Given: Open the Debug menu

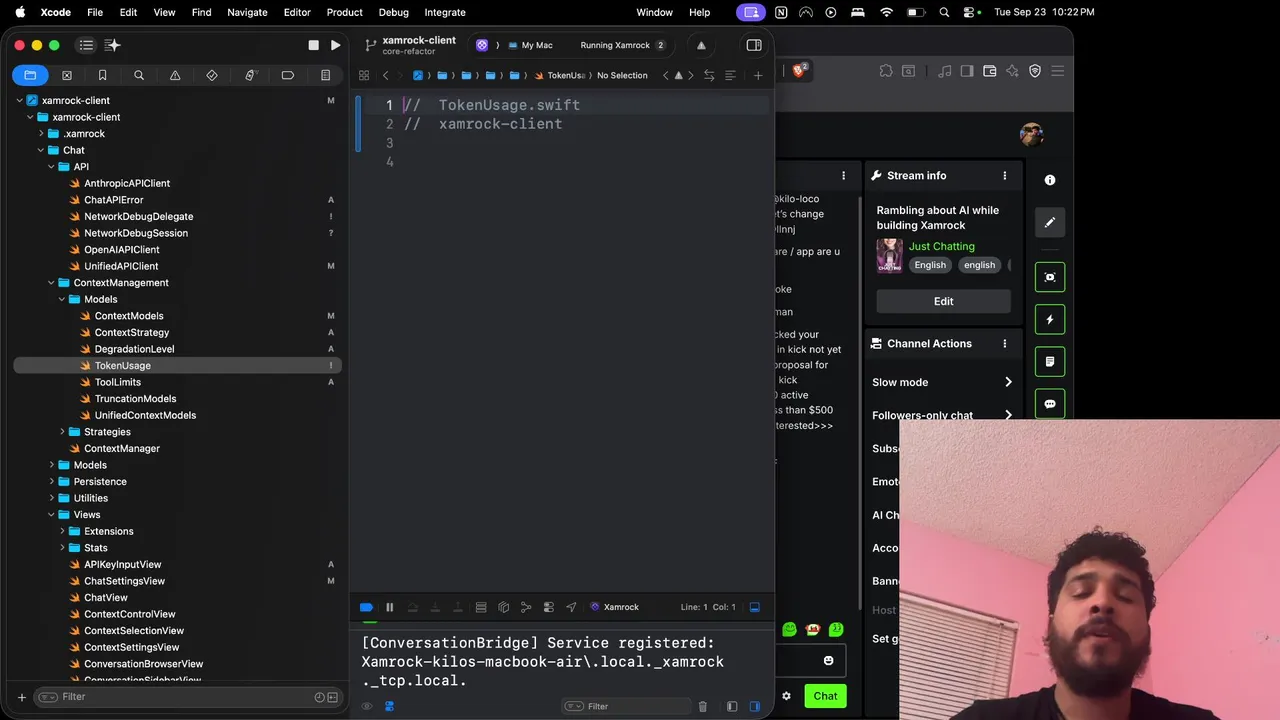Looking at the screenshot, I should (393, 12).
